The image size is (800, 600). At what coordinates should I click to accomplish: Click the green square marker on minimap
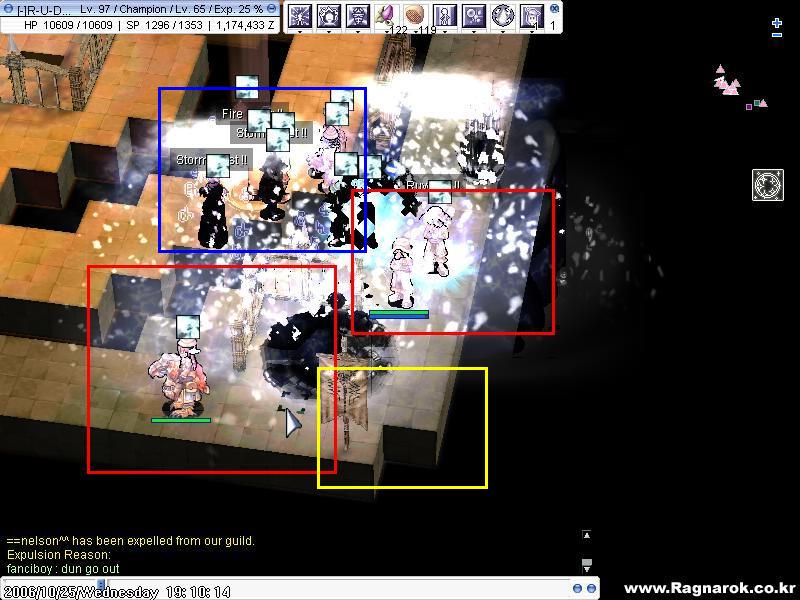pyautogui.click(x=757, y=103)
